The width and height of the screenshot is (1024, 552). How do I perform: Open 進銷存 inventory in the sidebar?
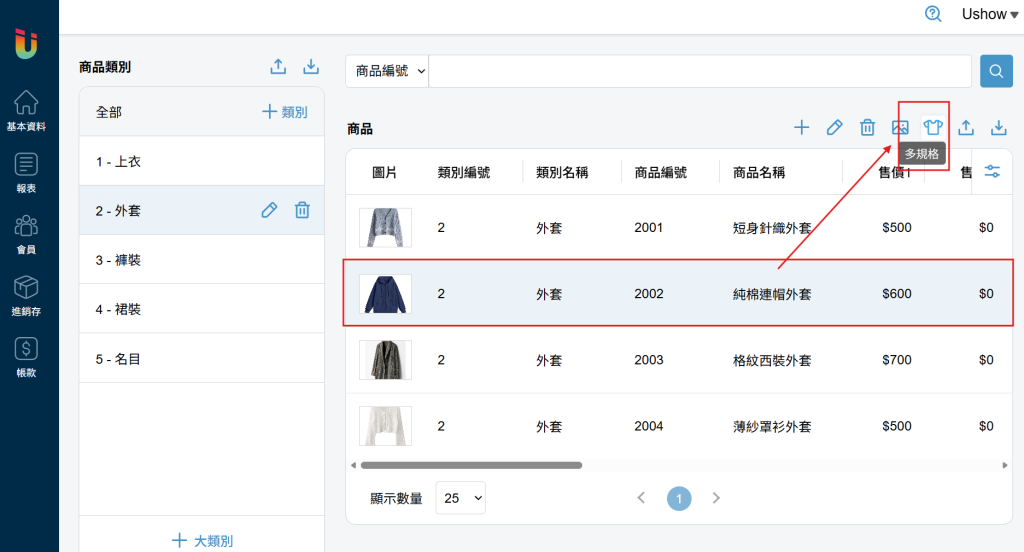(26, 295)
